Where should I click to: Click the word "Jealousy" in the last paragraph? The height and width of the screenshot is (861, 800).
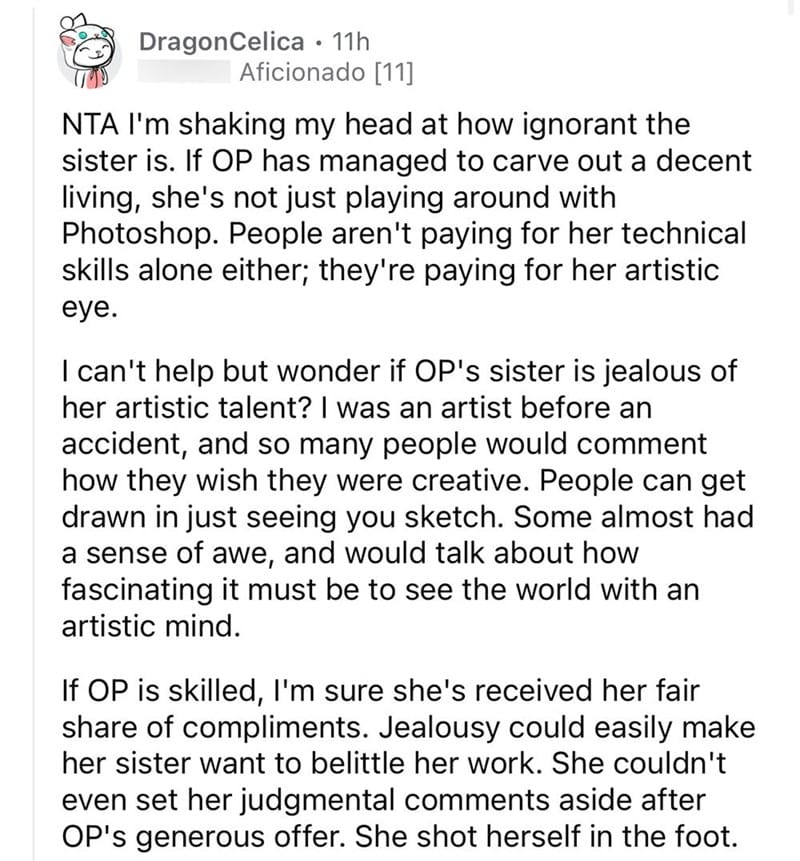pyautogui.click(x=439, y=728)
